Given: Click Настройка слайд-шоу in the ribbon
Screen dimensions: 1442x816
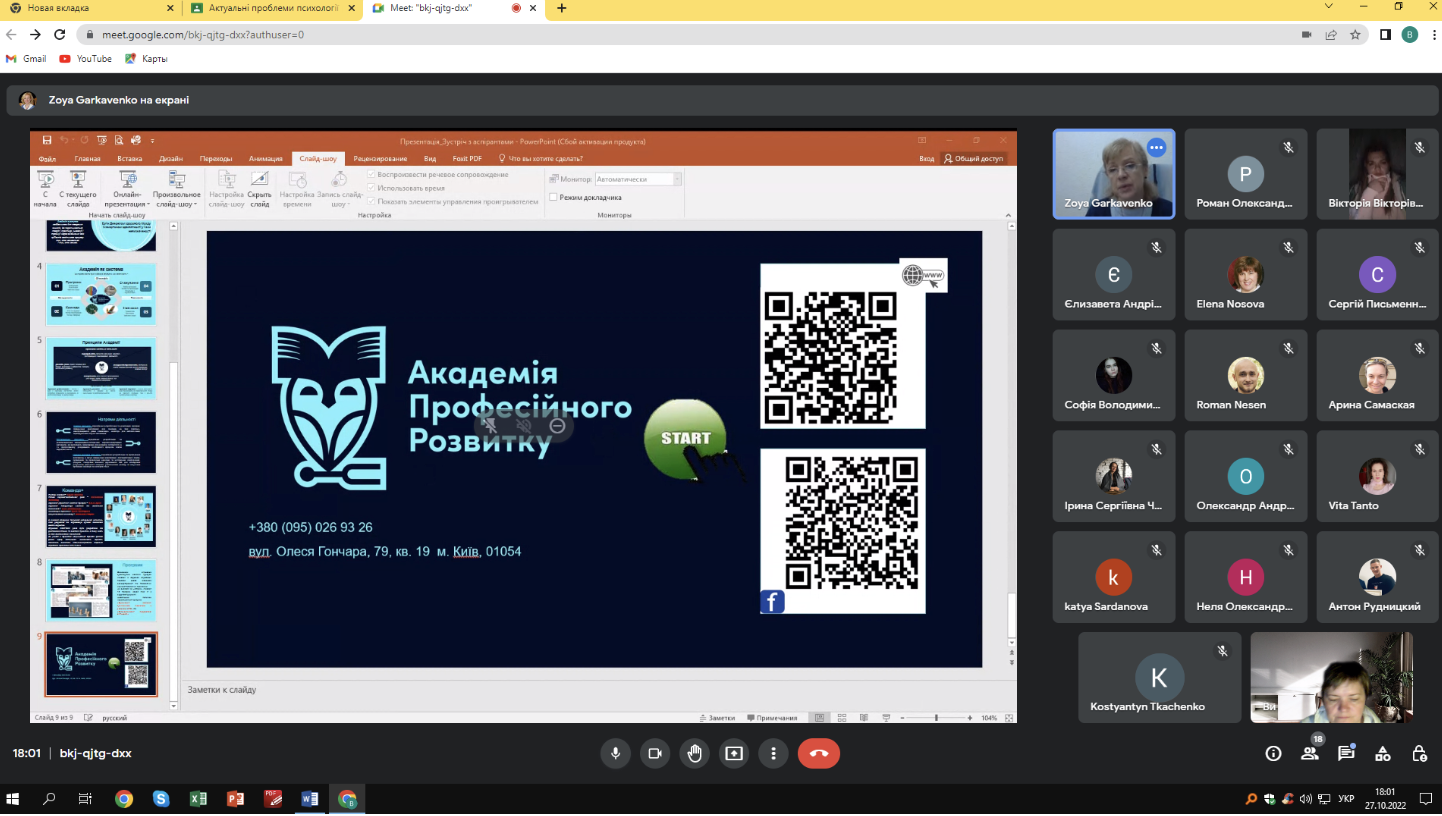Looking at the screenshot, I should (x=226, y=188).
